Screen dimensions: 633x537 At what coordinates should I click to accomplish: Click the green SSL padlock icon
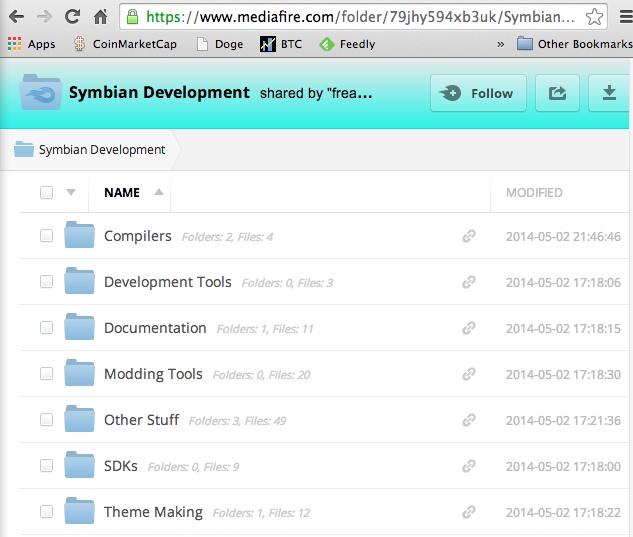coord(132,17)
